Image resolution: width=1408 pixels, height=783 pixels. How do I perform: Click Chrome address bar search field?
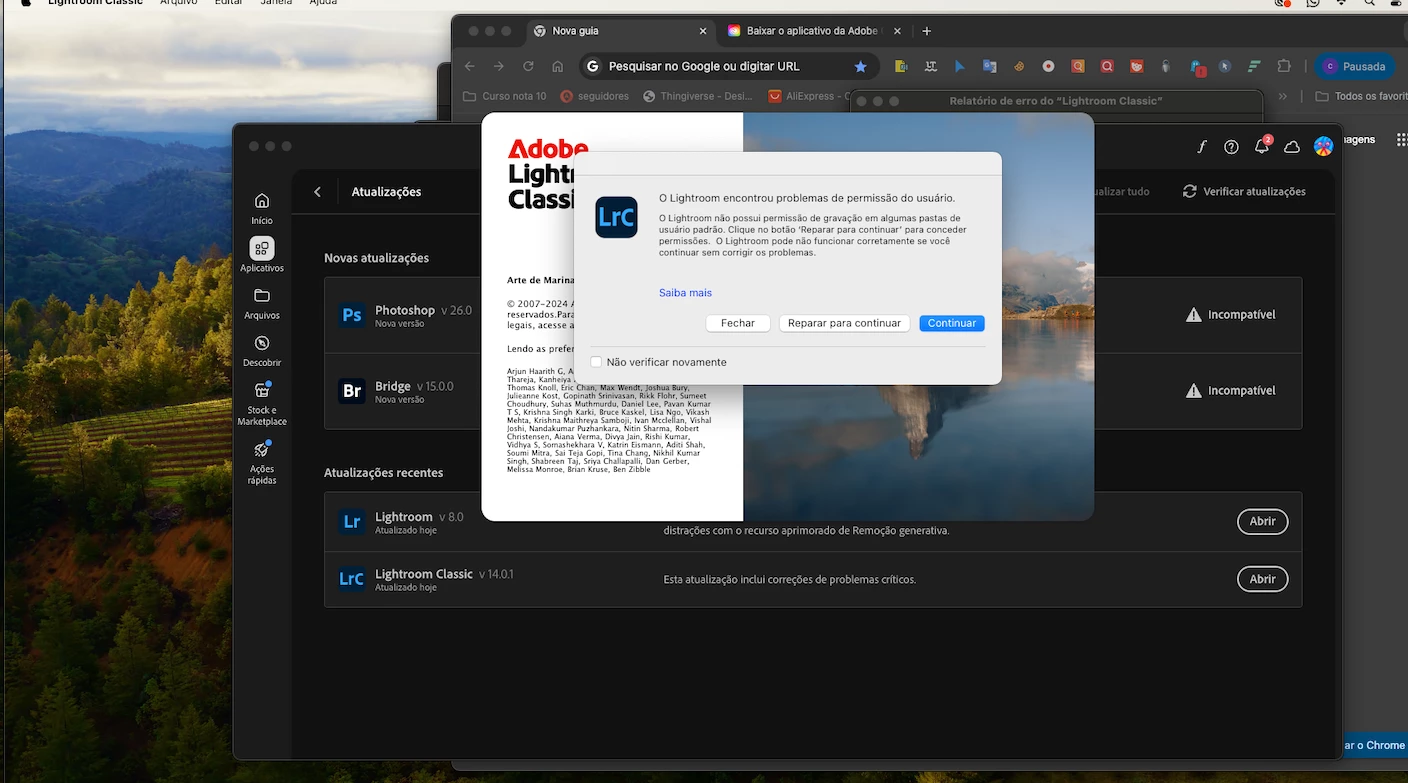(730, 67)
